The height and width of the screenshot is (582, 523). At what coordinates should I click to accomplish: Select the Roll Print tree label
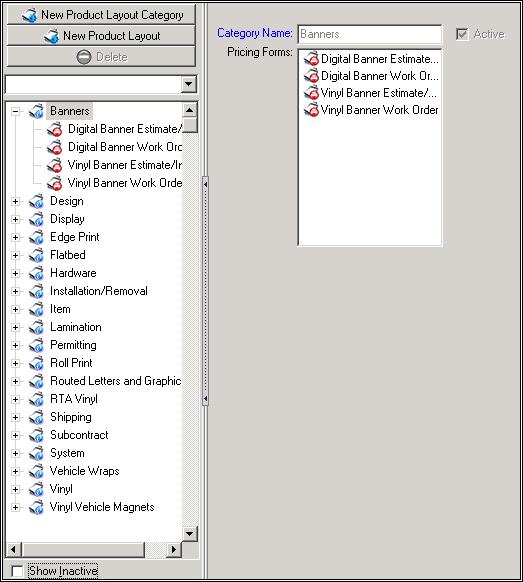click(x=71, y=363)
